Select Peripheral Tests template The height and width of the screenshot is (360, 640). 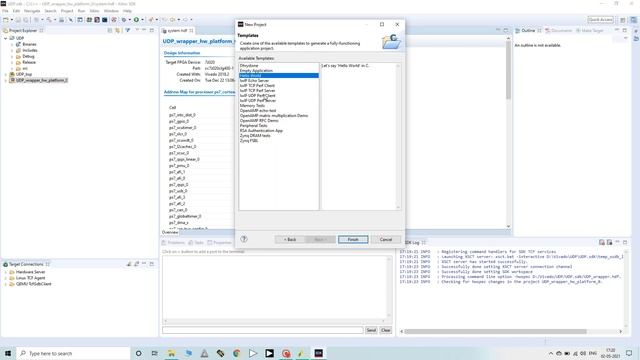(x=279, y=126)
